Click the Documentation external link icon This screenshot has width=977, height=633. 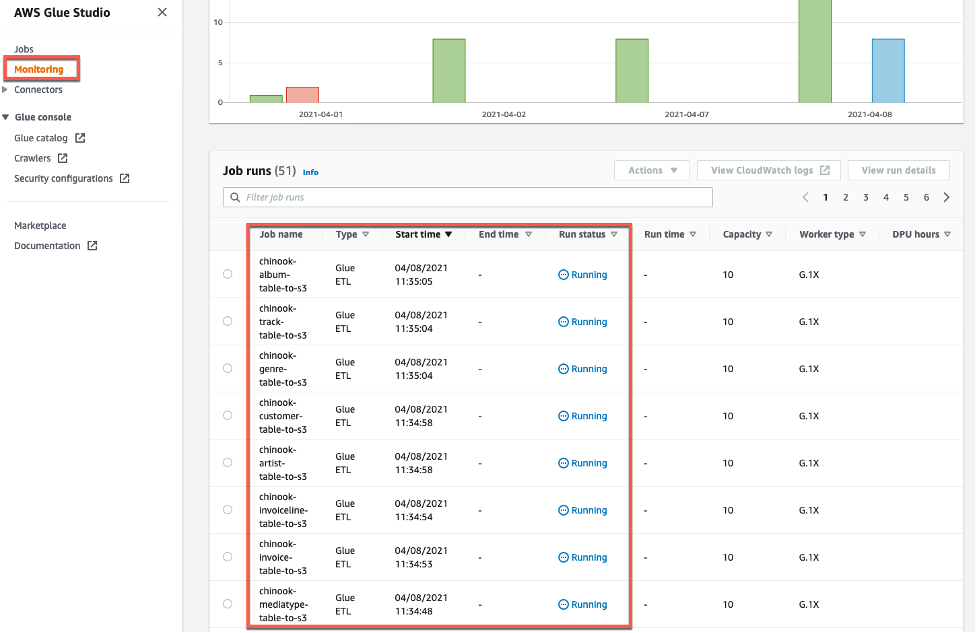(x=92, y=246)
